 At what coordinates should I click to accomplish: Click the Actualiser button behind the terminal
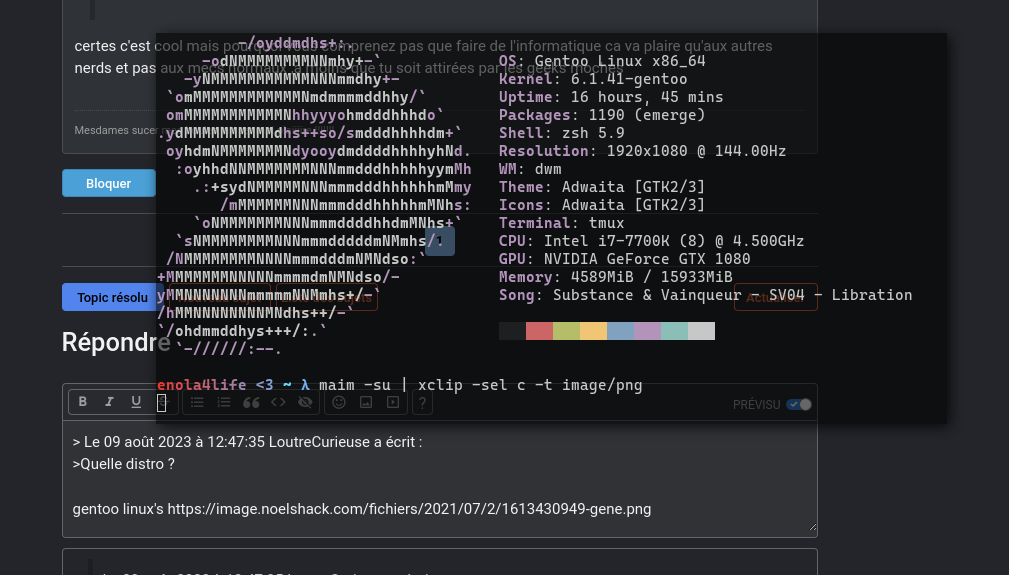tap(775, 297)
